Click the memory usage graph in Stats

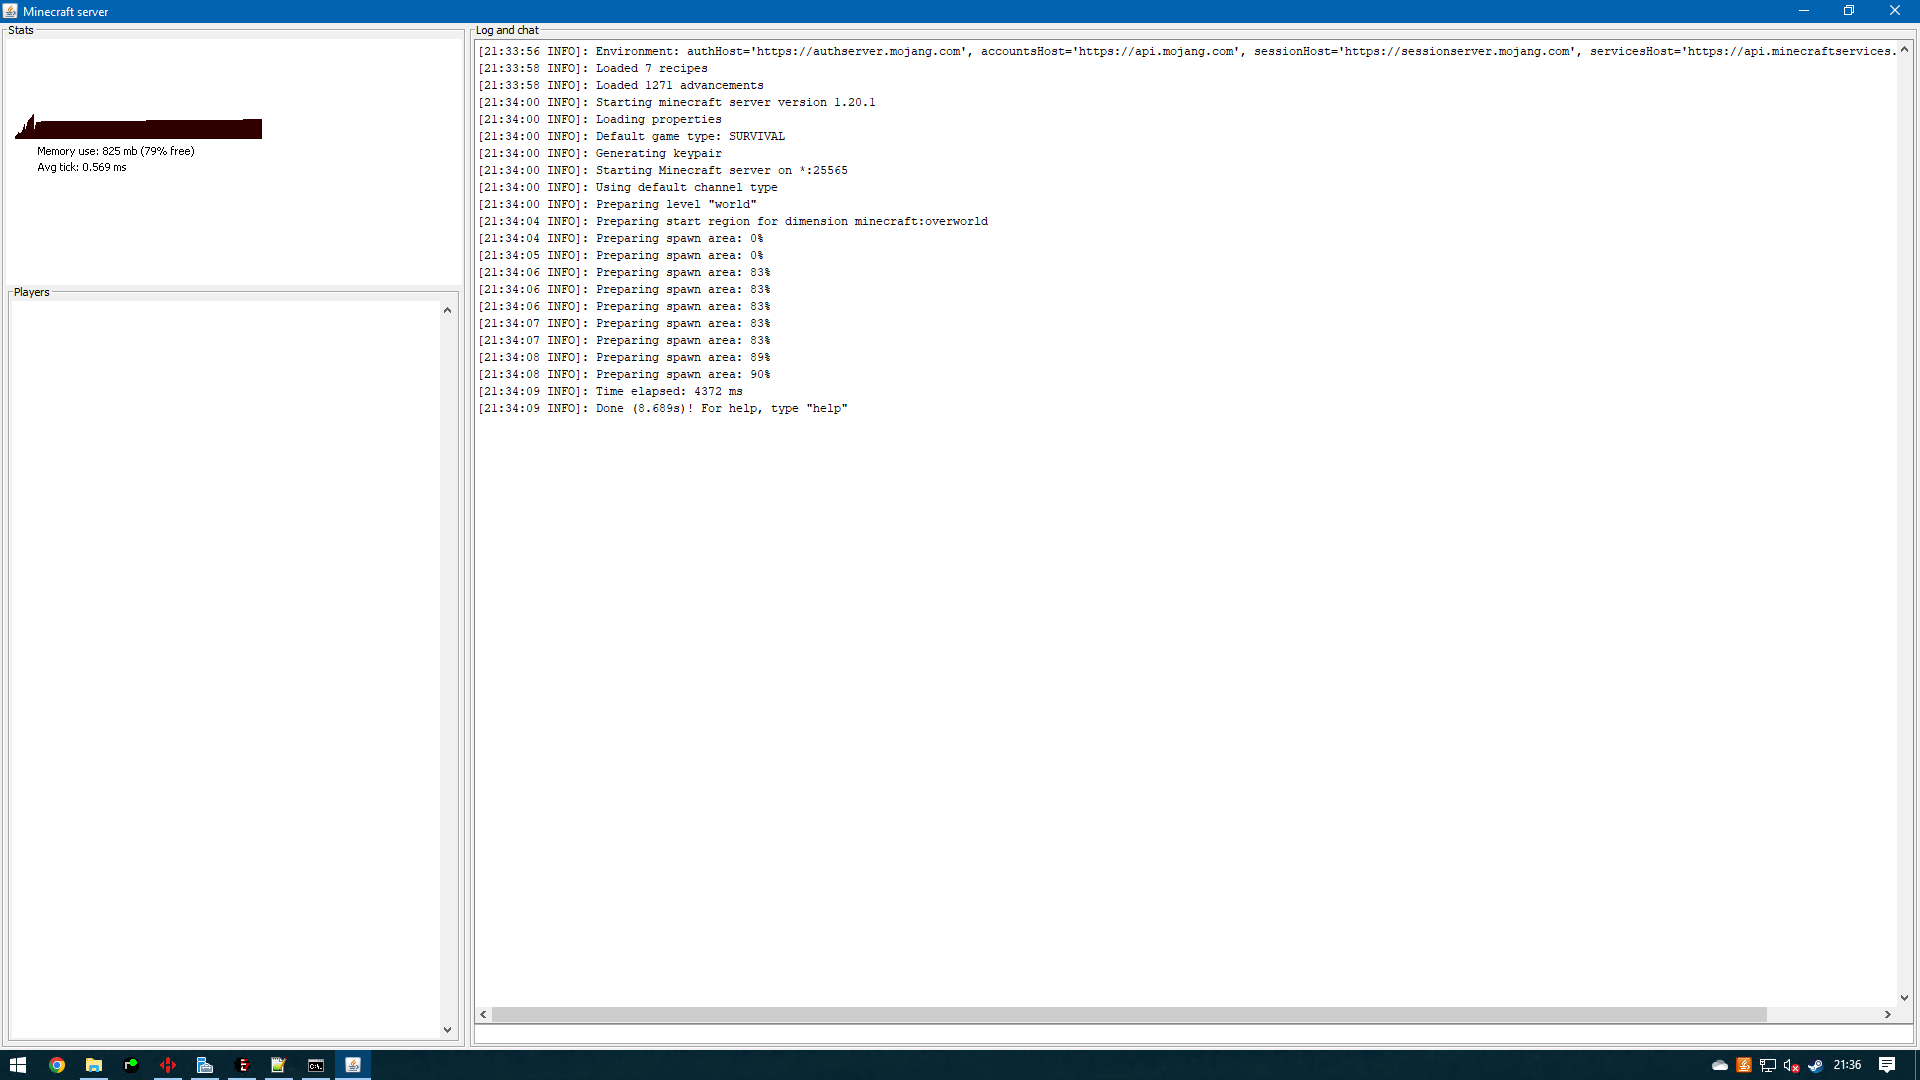coord(140,128)
